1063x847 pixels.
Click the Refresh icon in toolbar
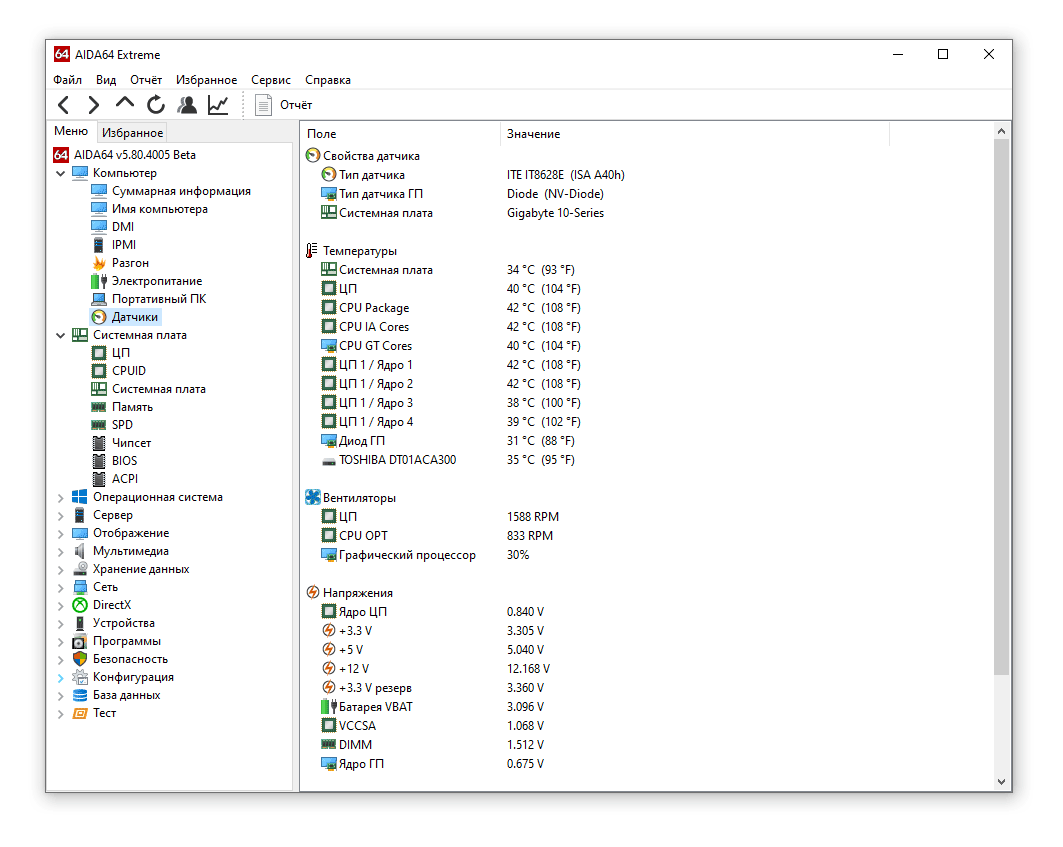point(156,105)
